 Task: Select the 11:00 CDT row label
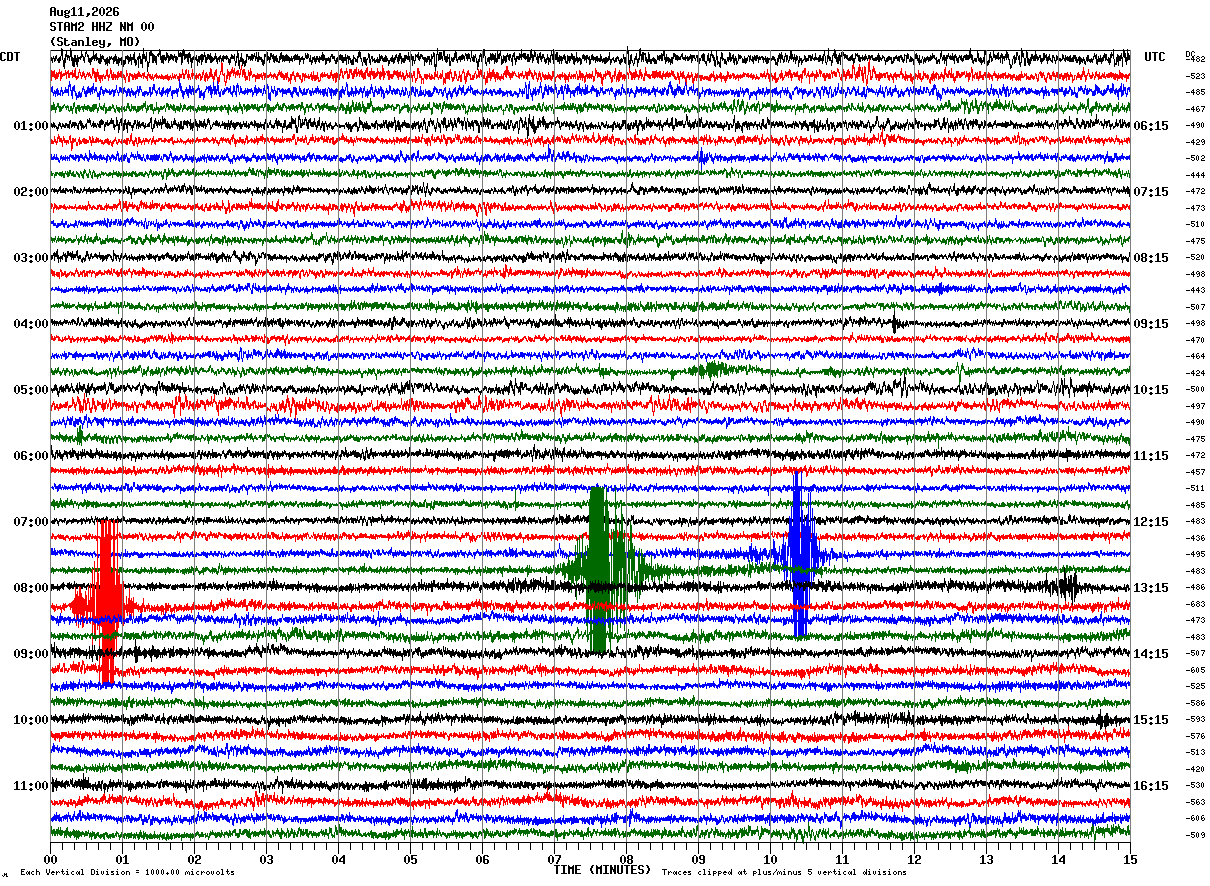[x=31, y=786]
